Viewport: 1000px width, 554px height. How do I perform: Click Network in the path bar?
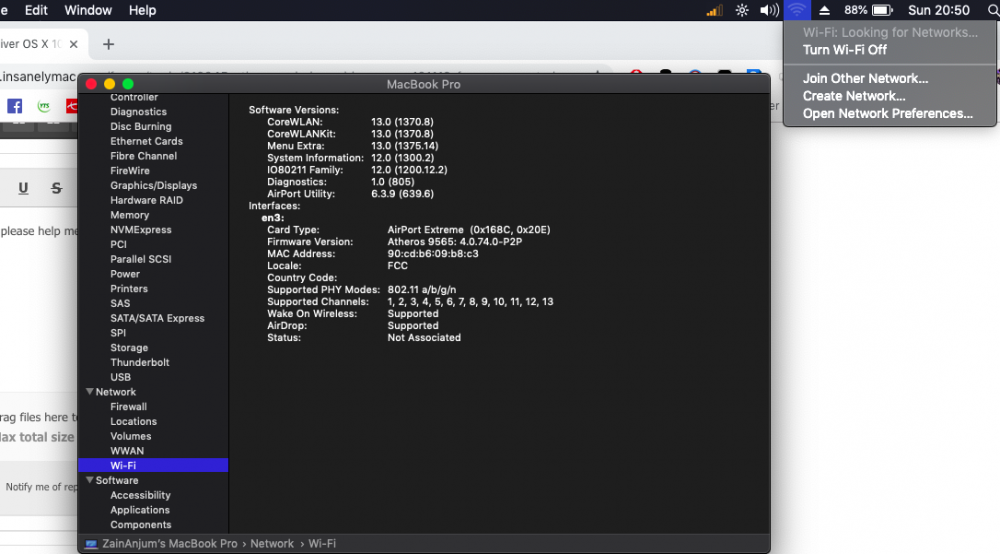pyautogui.click(x=272, y=544)
